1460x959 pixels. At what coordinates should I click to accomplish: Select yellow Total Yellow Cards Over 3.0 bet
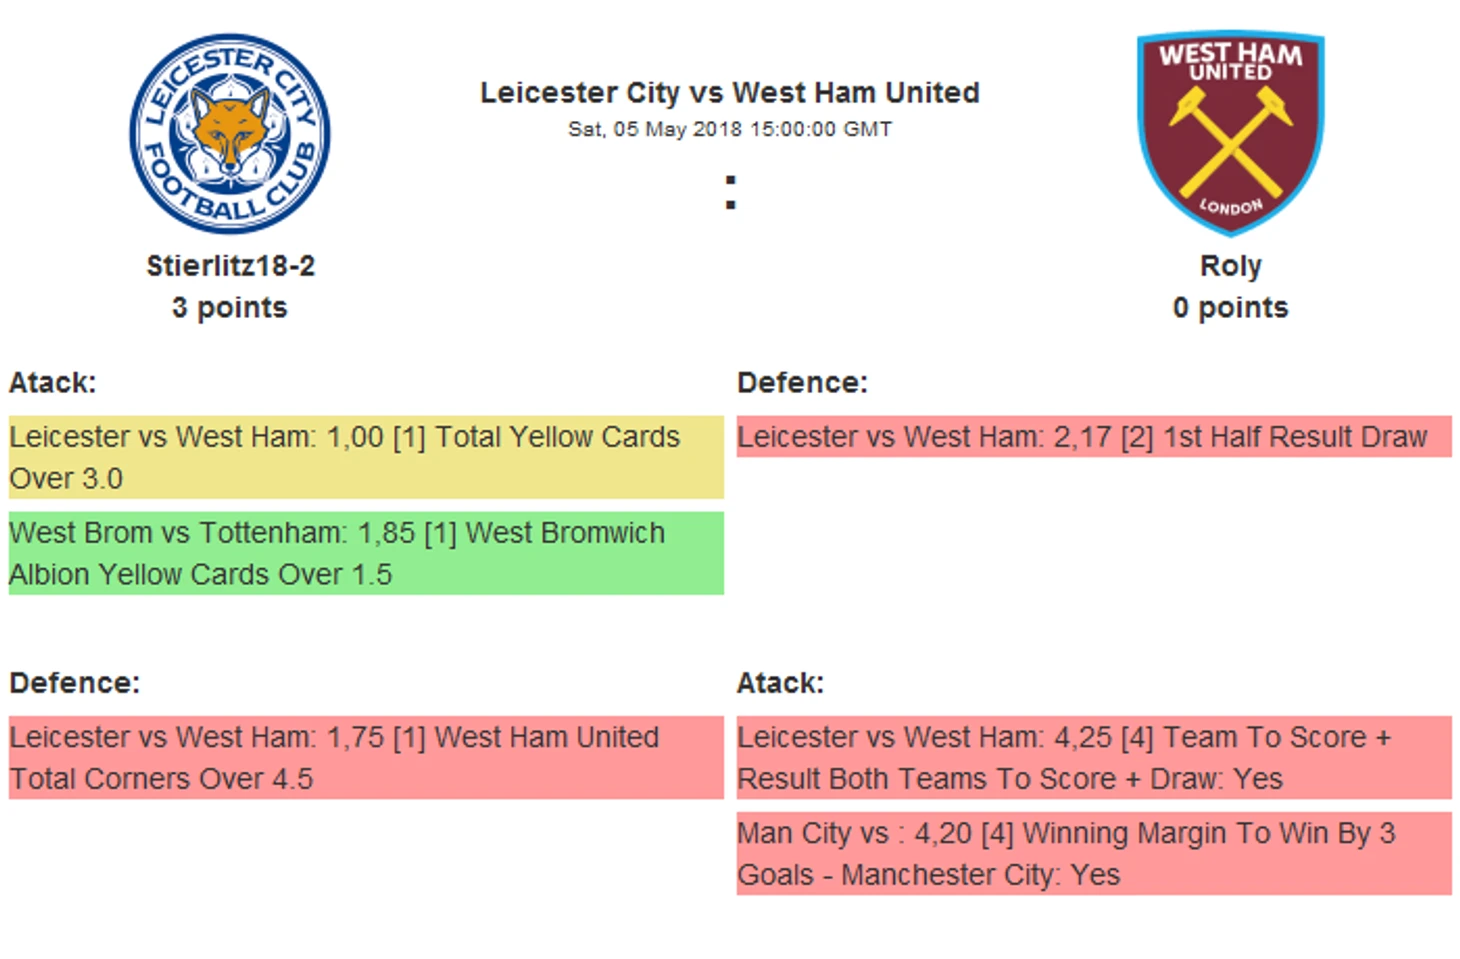[366, 457]
